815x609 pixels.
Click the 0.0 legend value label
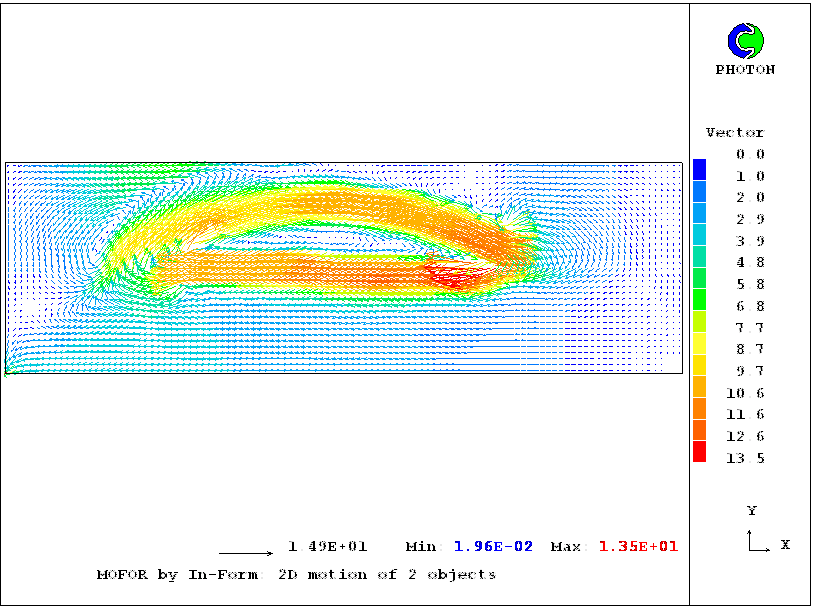(x=750, y=154)
